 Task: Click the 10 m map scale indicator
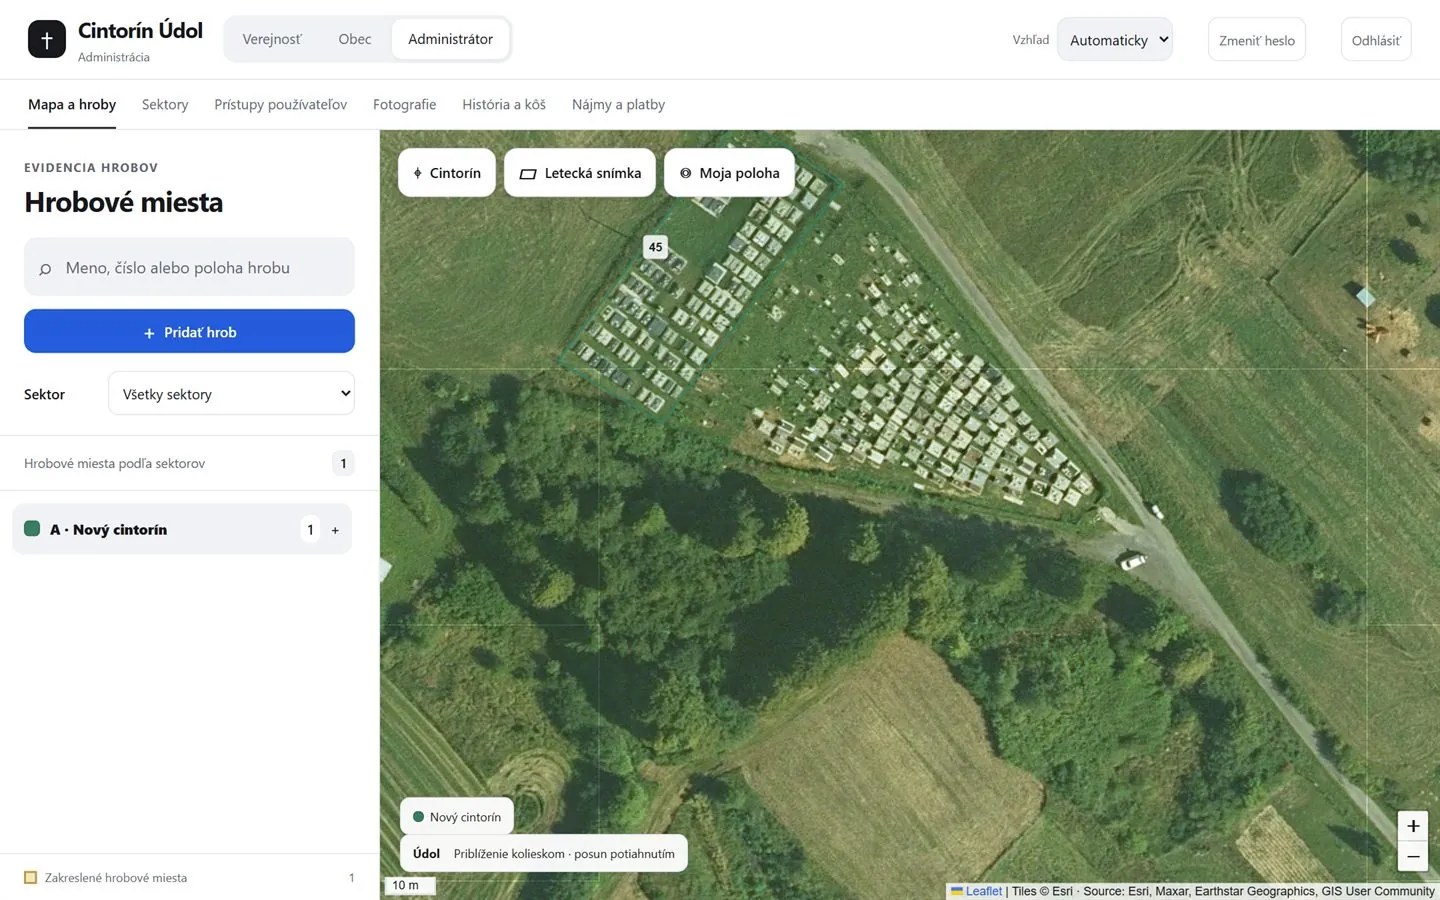point(410,886)
